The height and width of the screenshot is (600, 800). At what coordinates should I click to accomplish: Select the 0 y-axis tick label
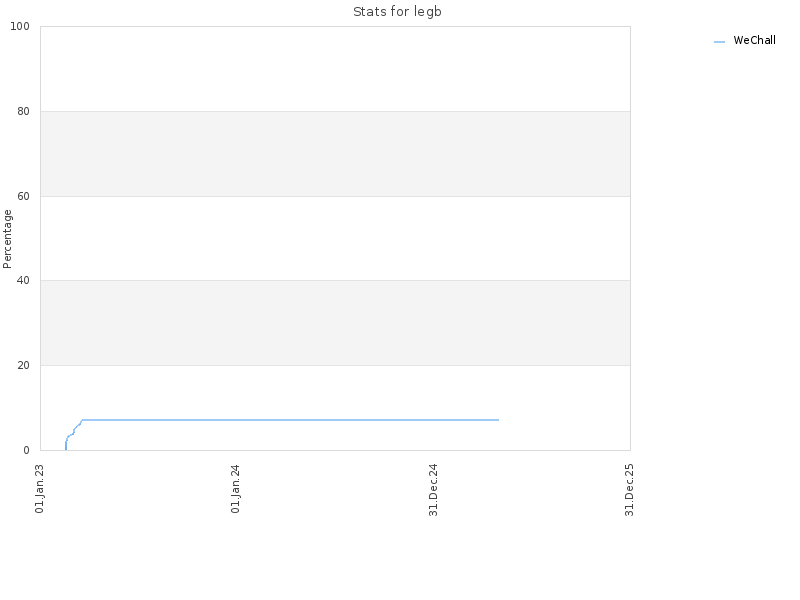coord(27,450)
